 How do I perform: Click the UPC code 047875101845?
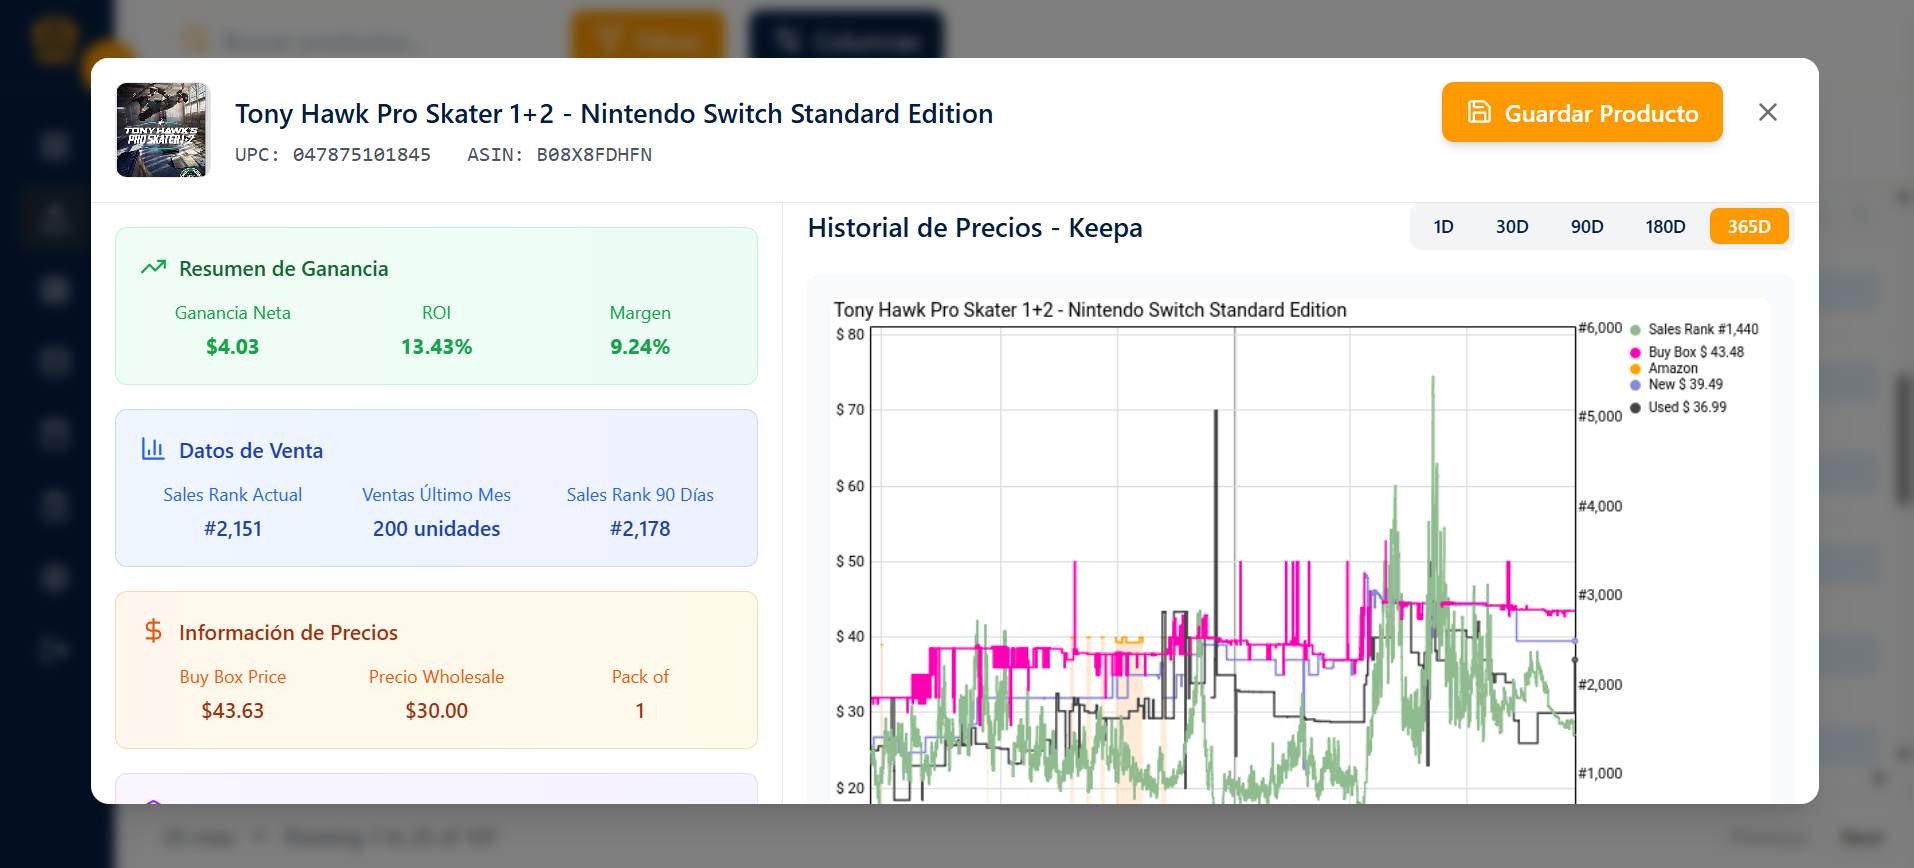tap(361, 155)
